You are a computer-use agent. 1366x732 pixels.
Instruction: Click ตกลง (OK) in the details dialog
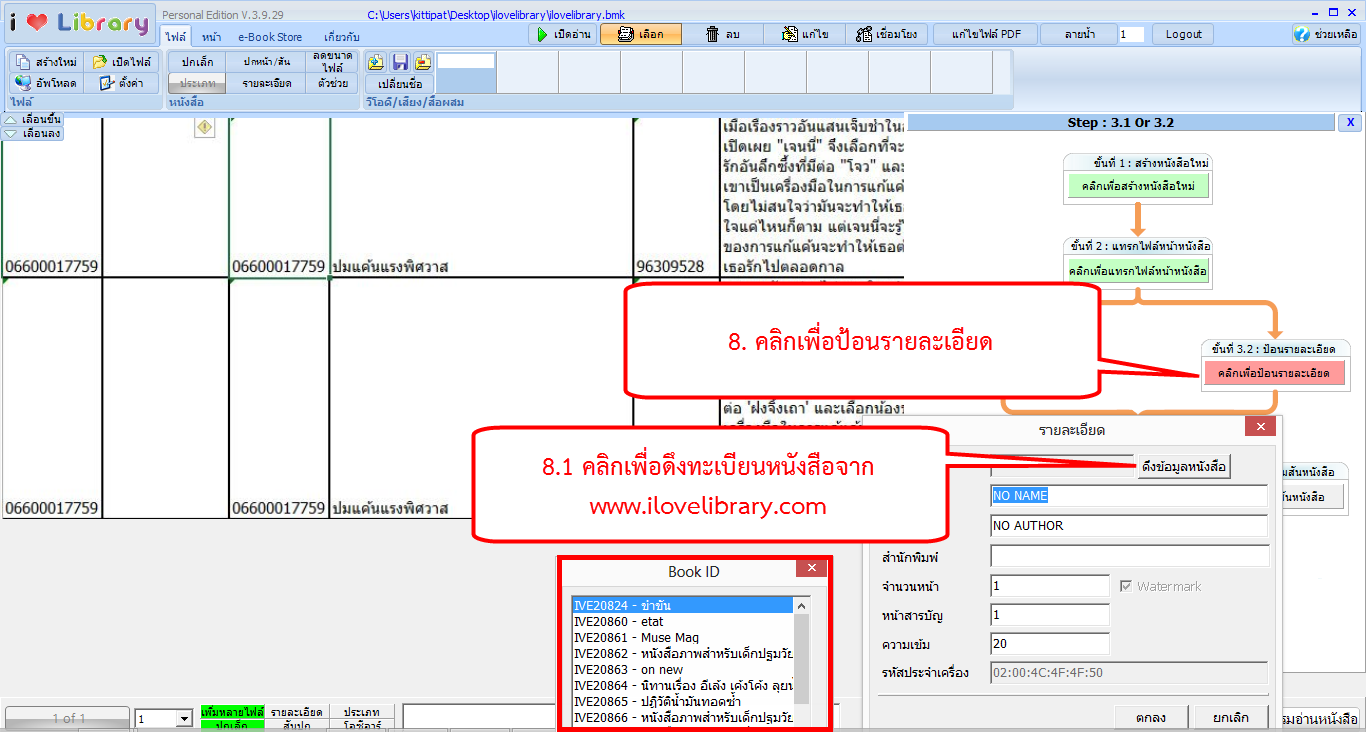[1150, 717]
